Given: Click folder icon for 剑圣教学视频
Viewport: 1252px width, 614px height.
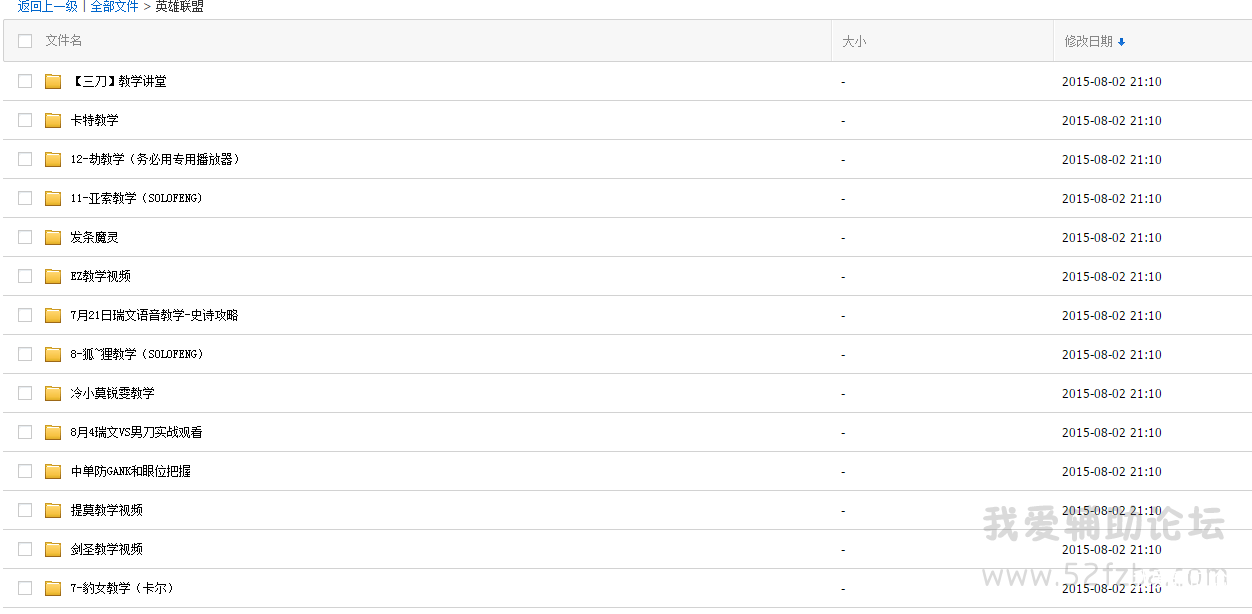Looking at the screenshot, I should point(53,549).
